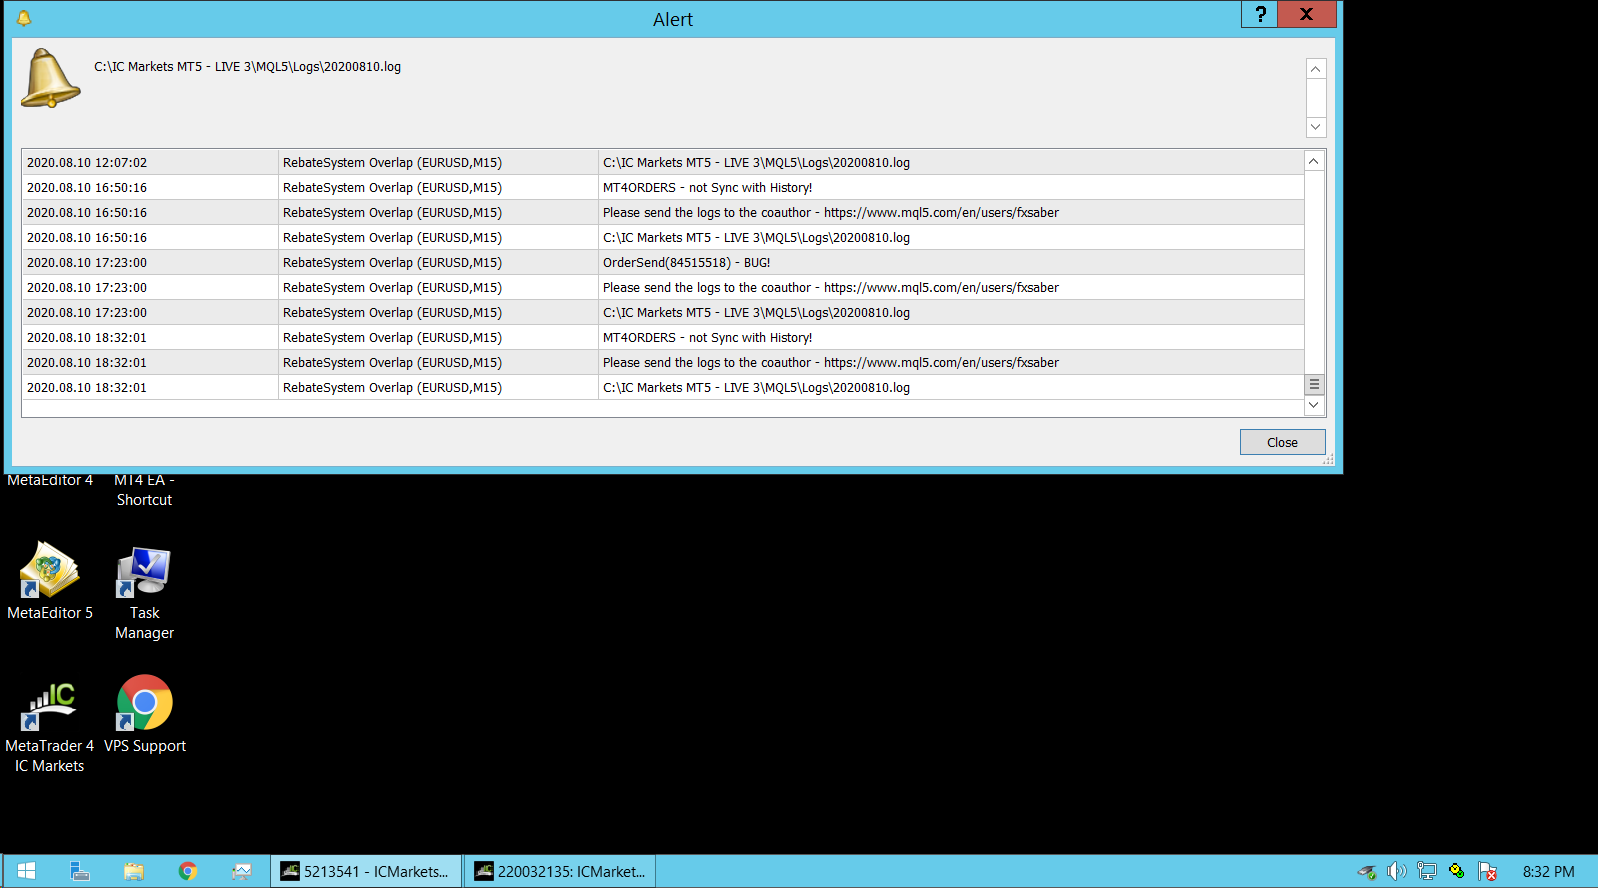Select the MT4 EA - Shortcut desktop label

coord(144,491)
